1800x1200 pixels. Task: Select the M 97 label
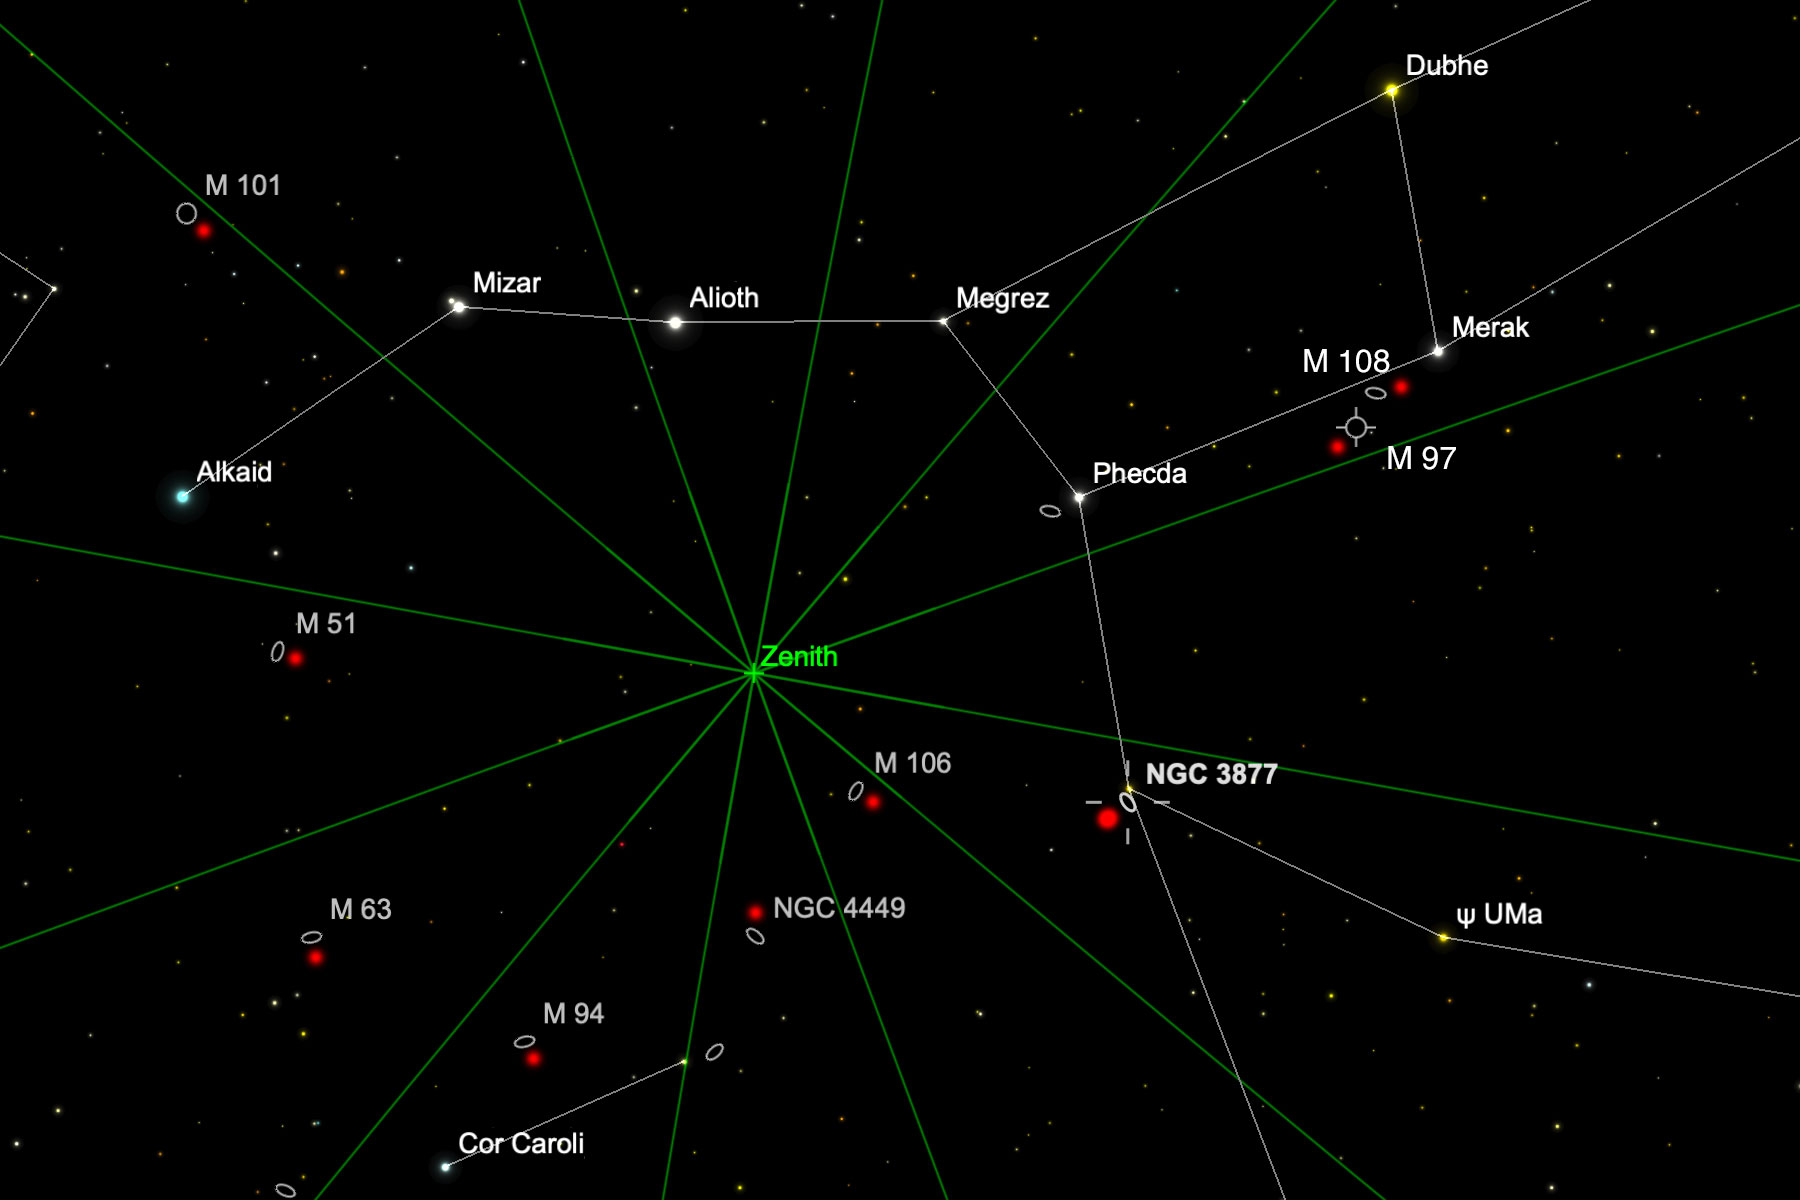[1421, 458]
